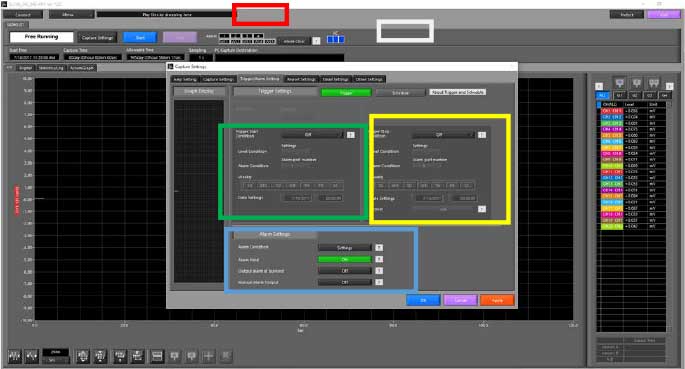
Task: Click Alarm Condition Settings button
Action: tap(345, 248)
